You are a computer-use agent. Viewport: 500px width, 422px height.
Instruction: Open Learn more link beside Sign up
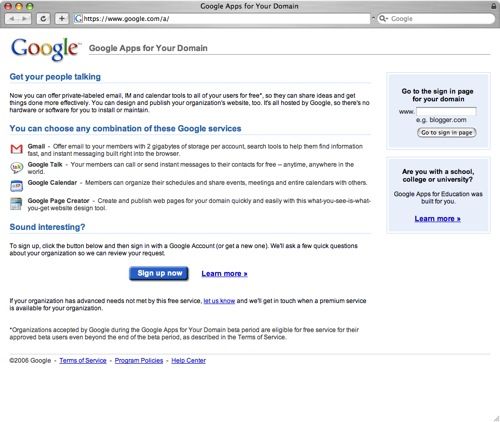[x=224, y=274]
